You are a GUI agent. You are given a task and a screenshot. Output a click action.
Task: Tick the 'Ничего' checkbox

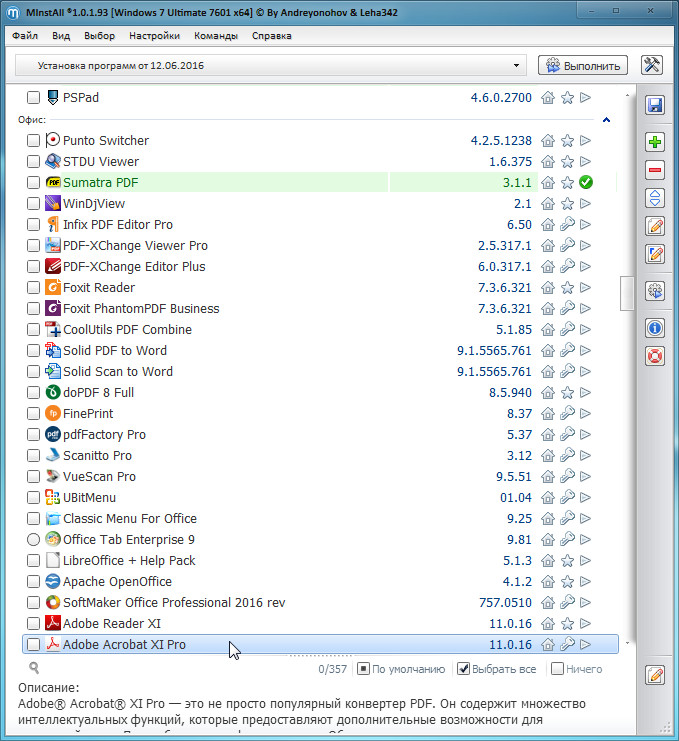coord(558,669)
